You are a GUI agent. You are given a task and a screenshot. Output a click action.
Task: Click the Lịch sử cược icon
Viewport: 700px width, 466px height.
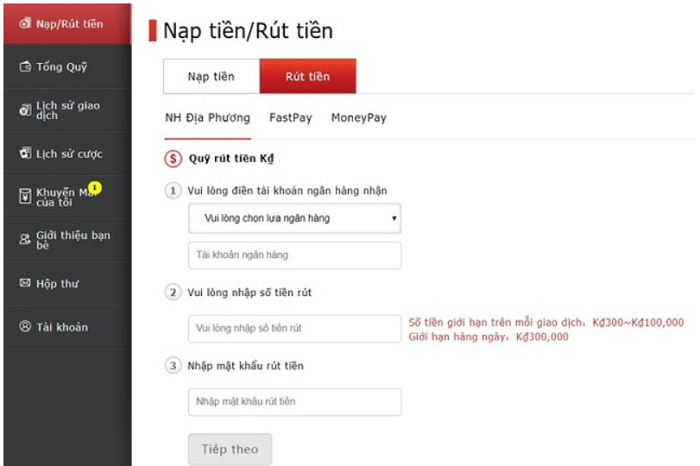coord(25,153)
